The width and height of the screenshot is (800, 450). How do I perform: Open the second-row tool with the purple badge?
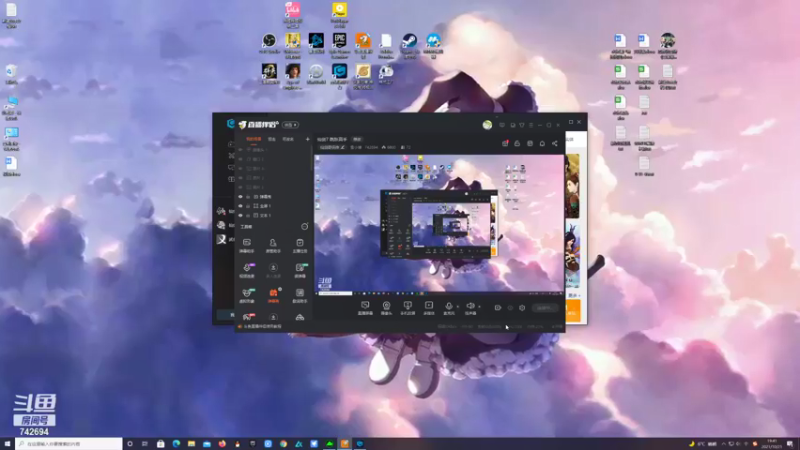247,270
